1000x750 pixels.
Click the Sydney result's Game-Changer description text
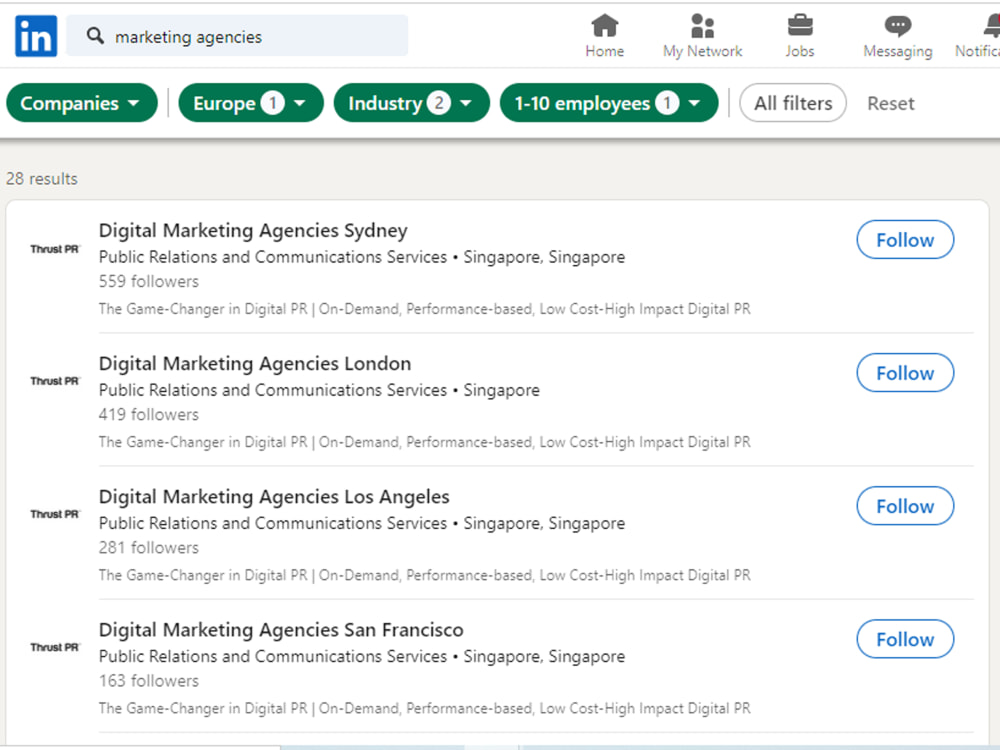pyautogui.click(x=425, y=309)
